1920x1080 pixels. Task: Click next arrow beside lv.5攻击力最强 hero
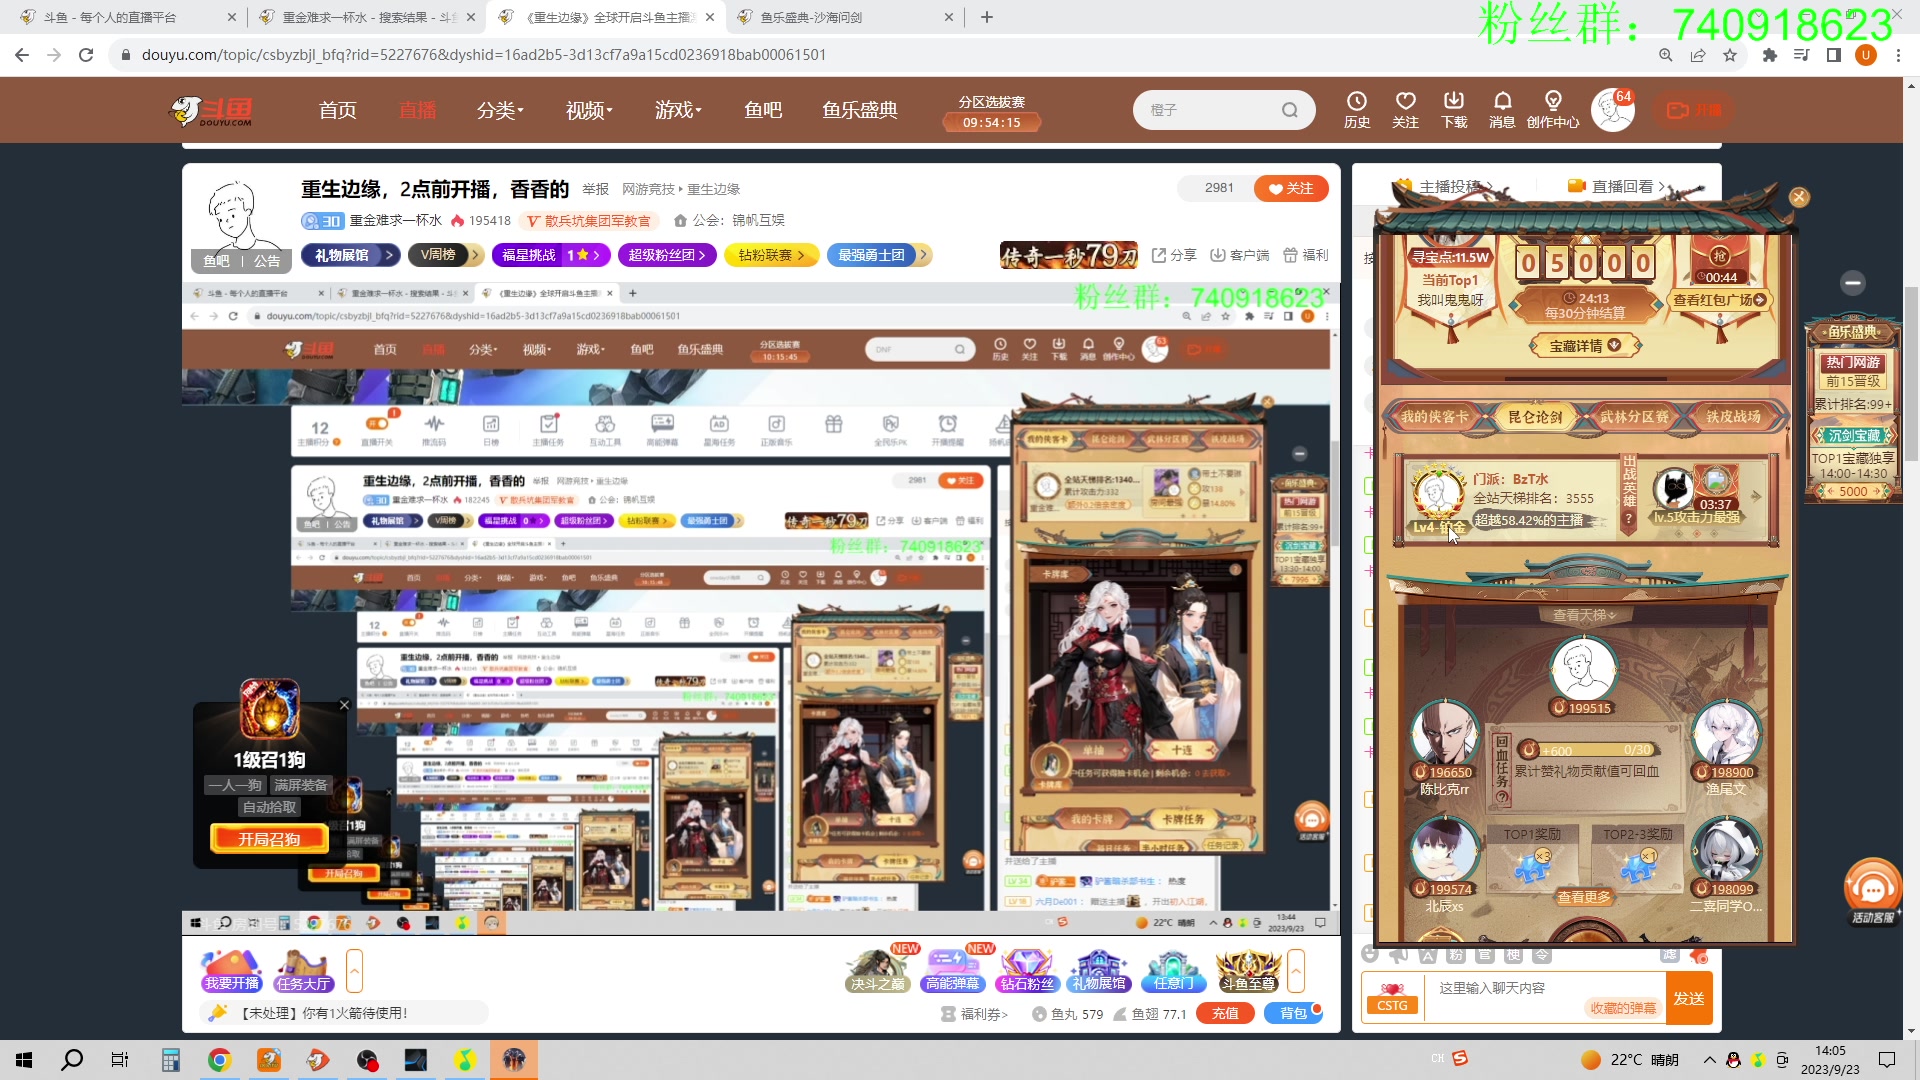[1756, 496]
